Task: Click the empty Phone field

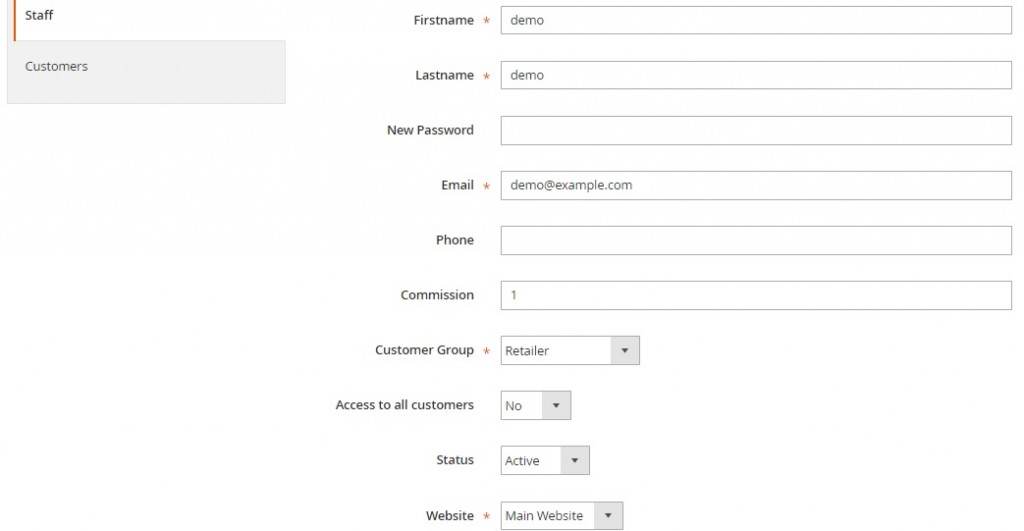Action: (756, 240)
